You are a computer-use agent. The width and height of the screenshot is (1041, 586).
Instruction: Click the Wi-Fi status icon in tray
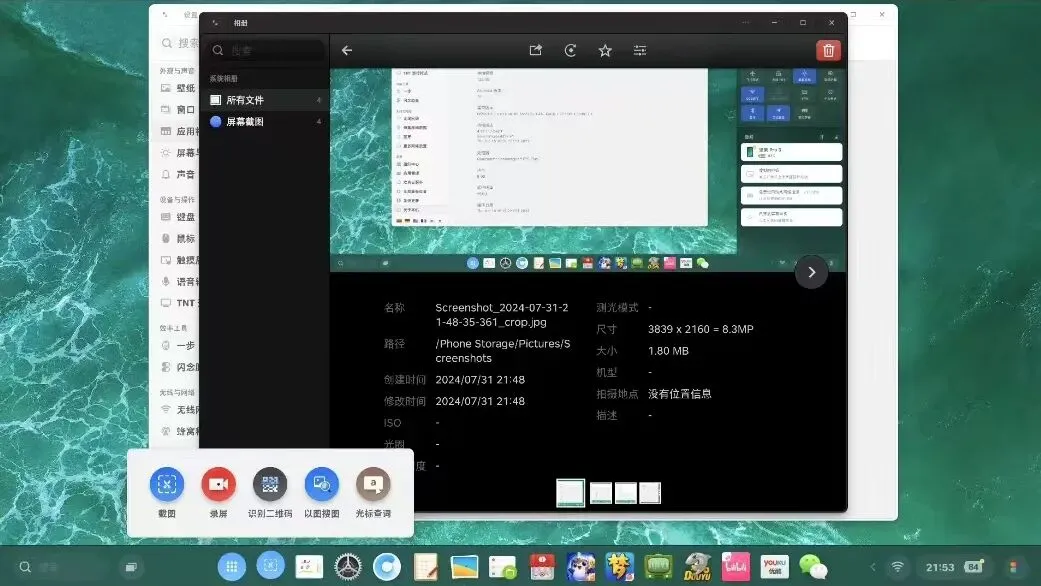[898, 567]
